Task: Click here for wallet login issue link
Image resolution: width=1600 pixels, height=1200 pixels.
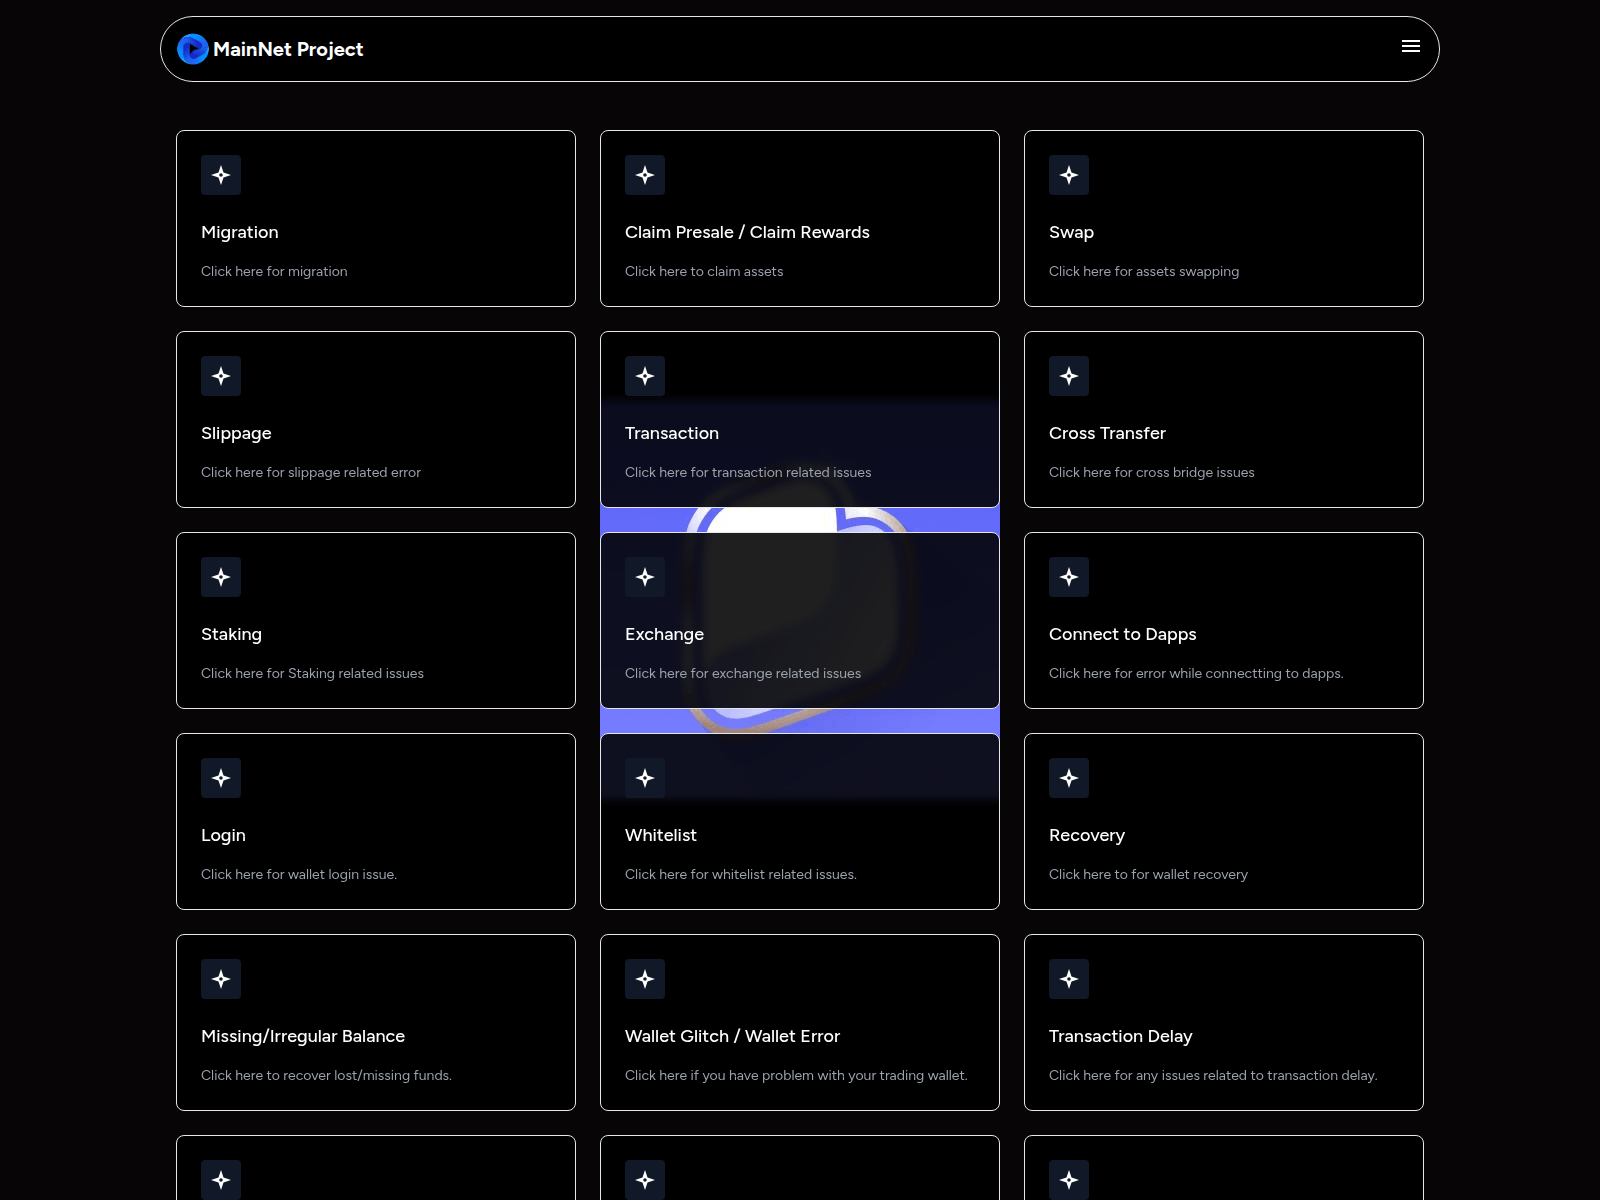Action: pos(298,874)
